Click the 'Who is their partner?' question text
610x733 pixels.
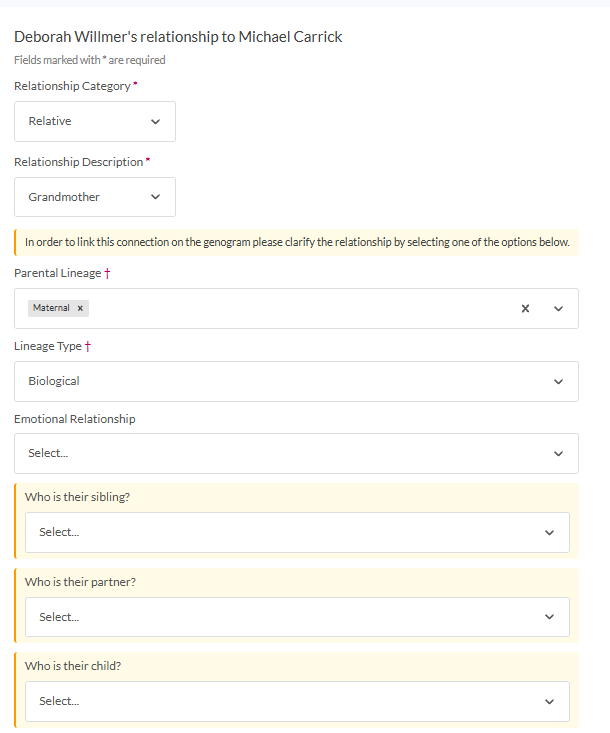80,582
